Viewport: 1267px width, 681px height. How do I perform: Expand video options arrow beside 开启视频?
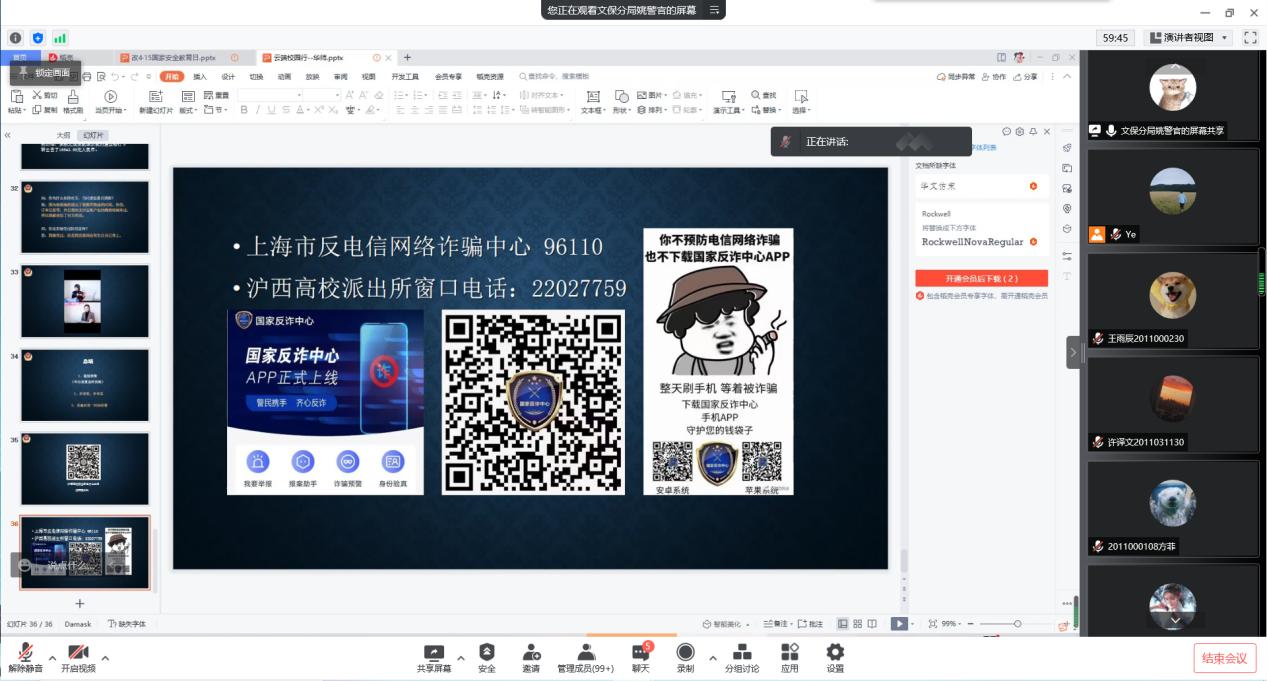tap(105, 657)
